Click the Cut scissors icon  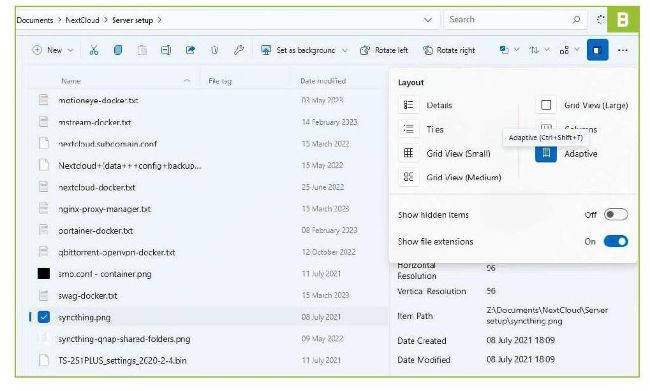[x=94, y=51]
